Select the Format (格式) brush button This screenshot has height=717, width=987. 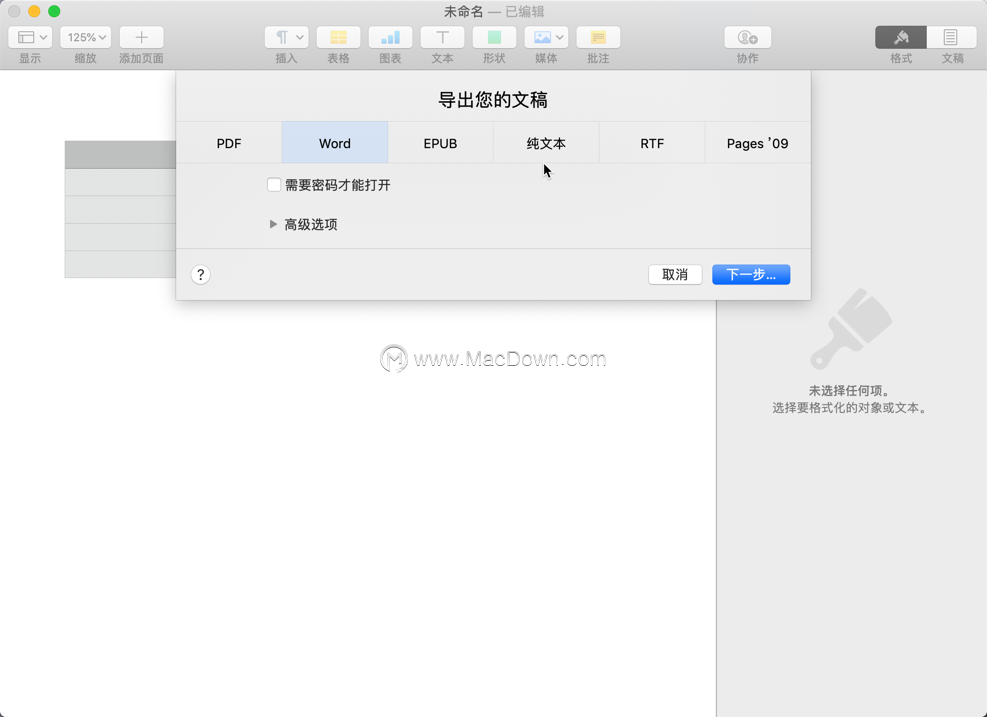coord(901,37)
